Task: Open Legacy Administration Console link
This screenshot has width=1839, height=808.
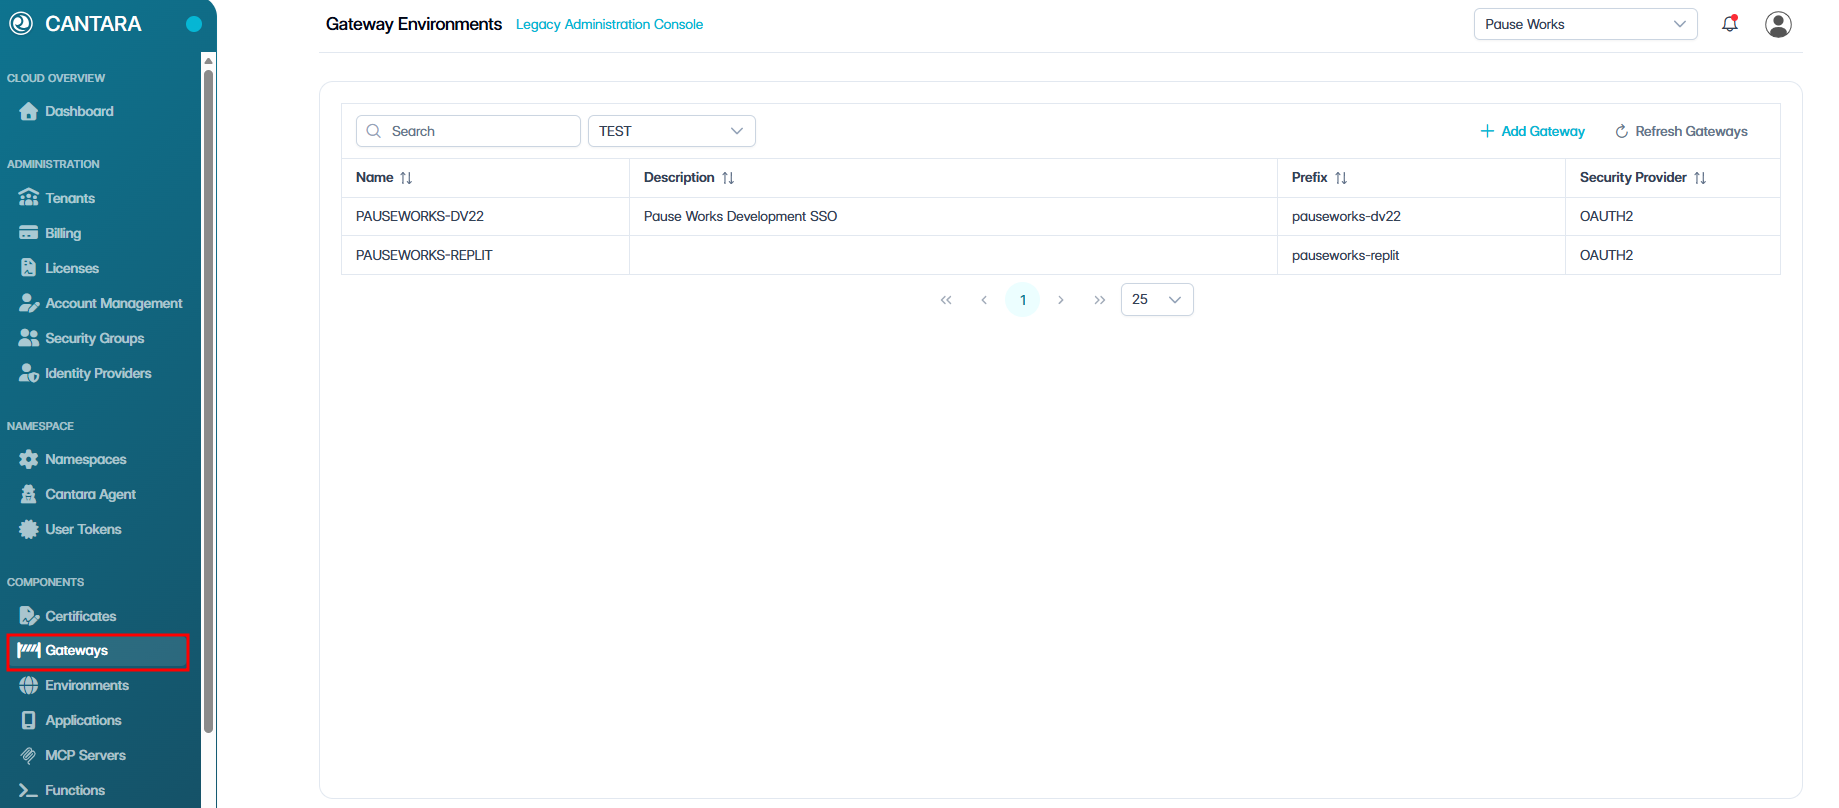Action: 609,24
